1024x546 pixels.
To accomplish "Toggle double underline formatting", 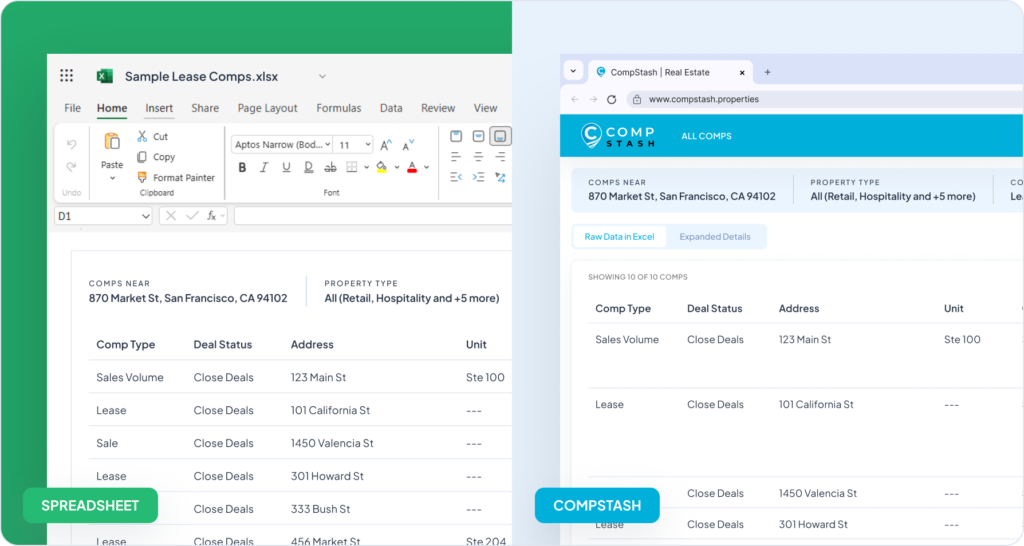I will pos(308,168).
